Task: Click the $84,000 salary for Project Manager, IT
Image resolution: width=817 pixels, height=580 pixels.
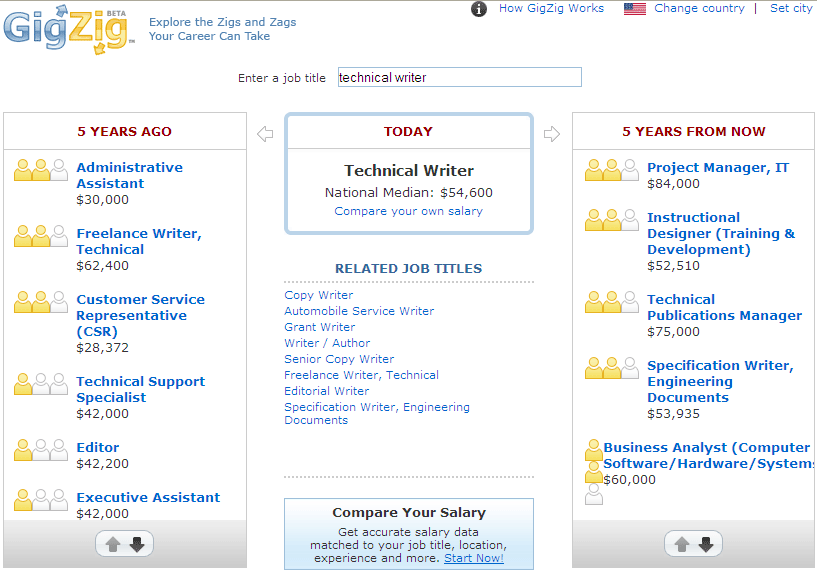Action: click(673, 183)
